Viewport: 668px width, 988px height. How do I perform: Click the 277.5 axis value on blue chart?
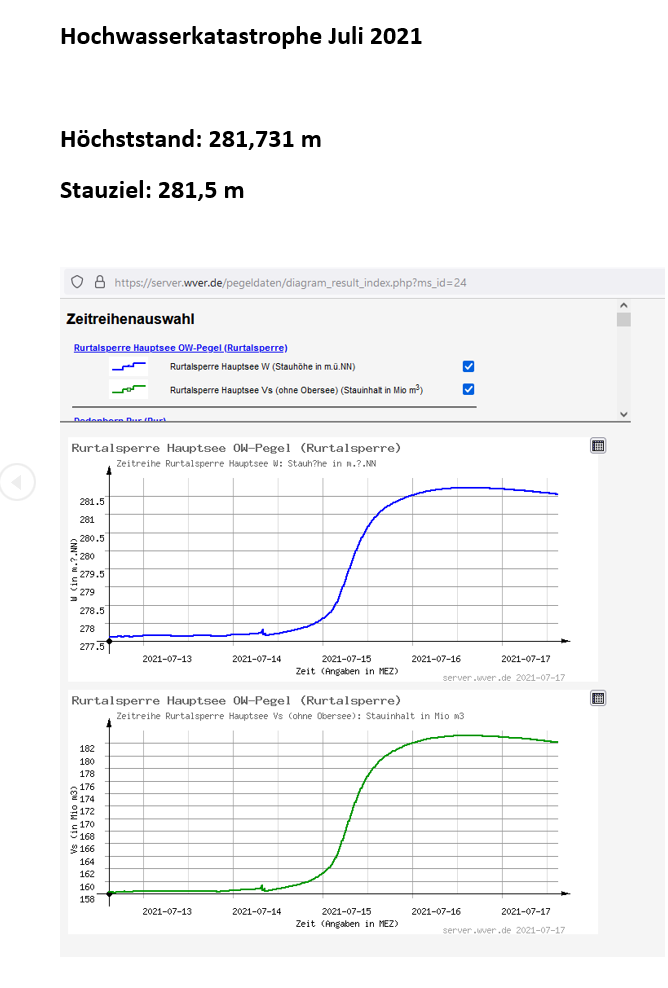[92, 646]
